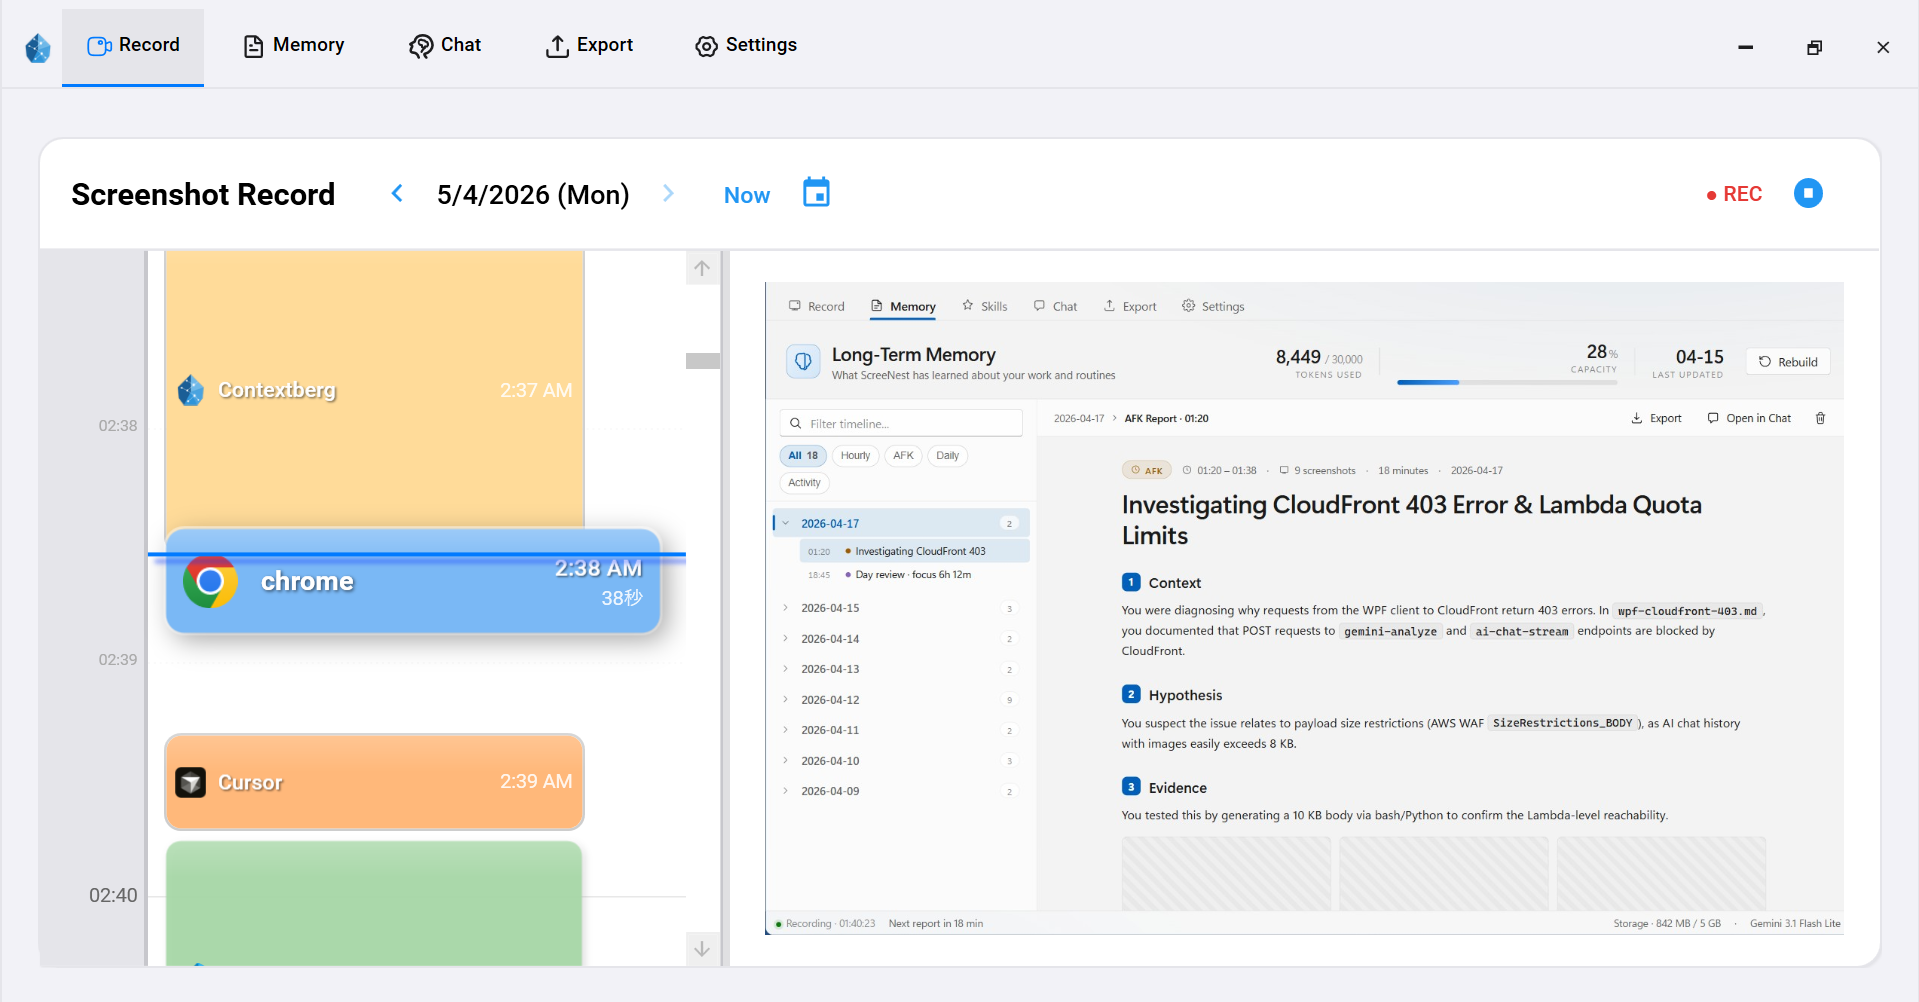
Task: Jump to the current time via Now
Action: [747, 195]
